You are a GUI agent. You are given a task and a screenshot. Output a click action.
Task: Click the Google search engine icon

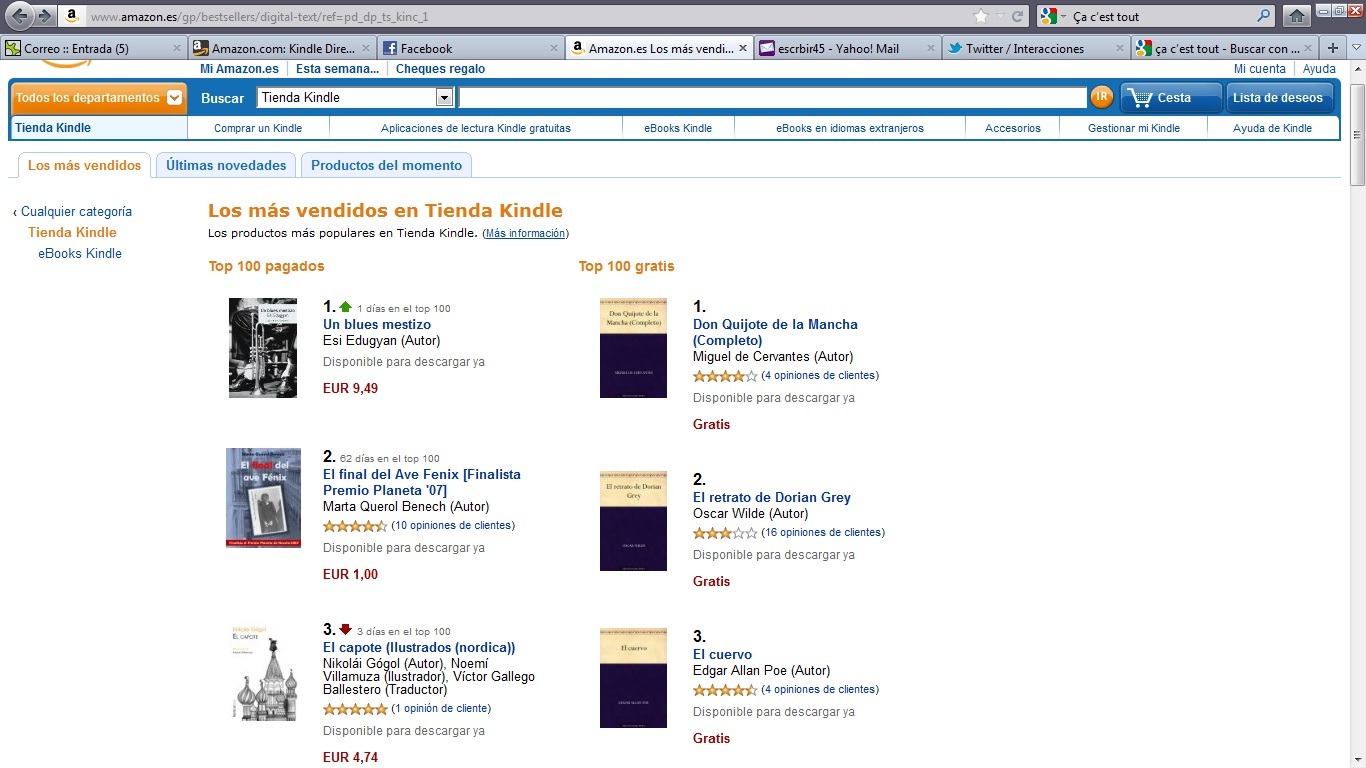point(1047,16)
